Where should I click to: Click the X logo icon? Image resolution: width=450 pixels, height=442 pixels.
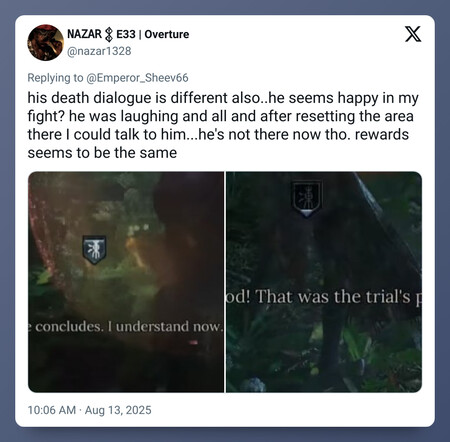tap(413, 34)
